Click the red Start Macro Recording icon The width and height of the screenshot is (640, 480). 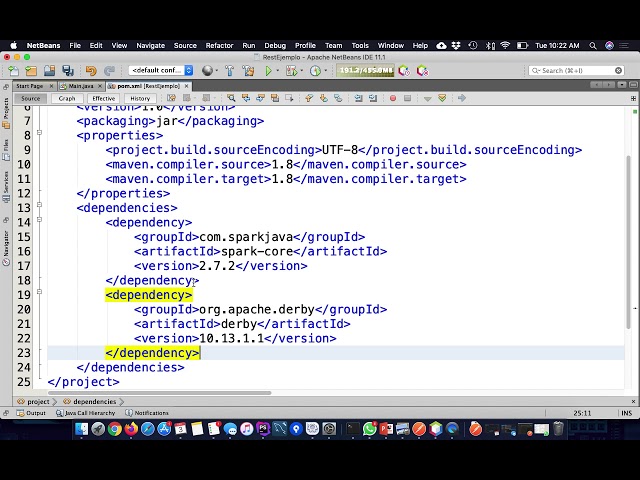coord(393,98)
